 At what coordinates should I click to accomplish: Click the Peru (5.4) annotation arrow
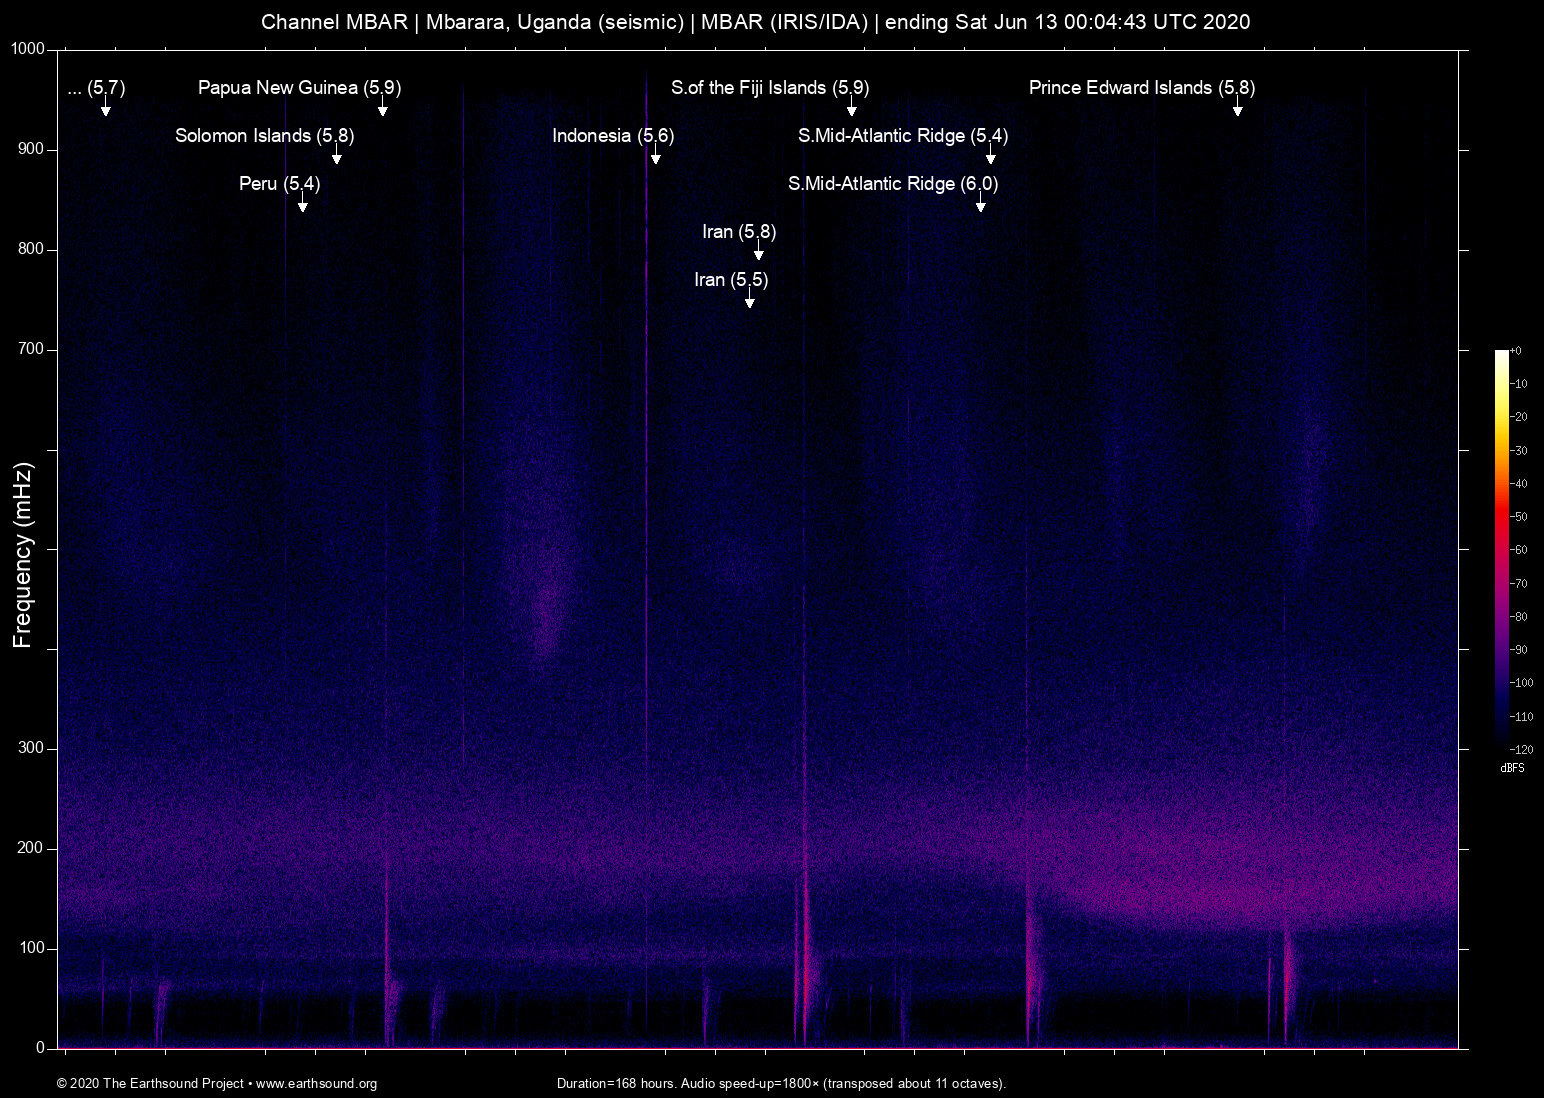[x=304, y=203]
